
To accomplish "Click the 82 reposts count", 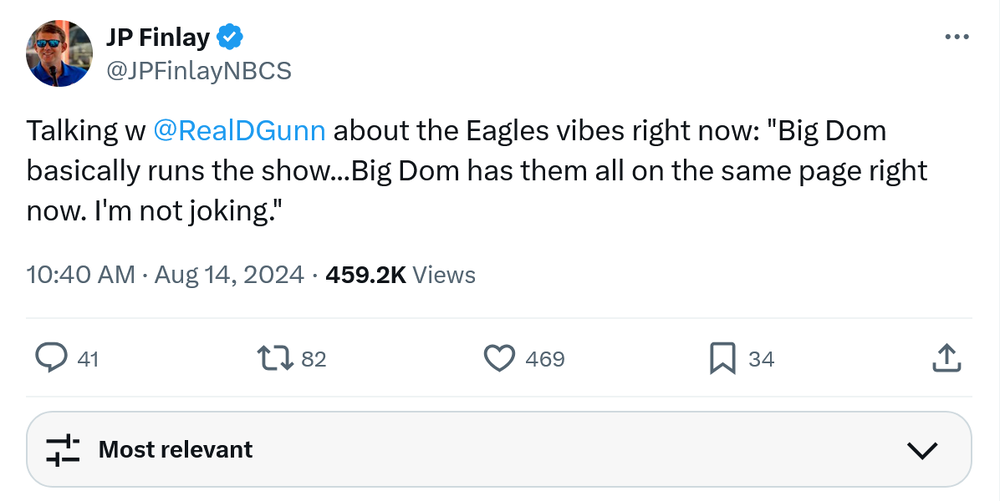I will click(x=314, y=359).
